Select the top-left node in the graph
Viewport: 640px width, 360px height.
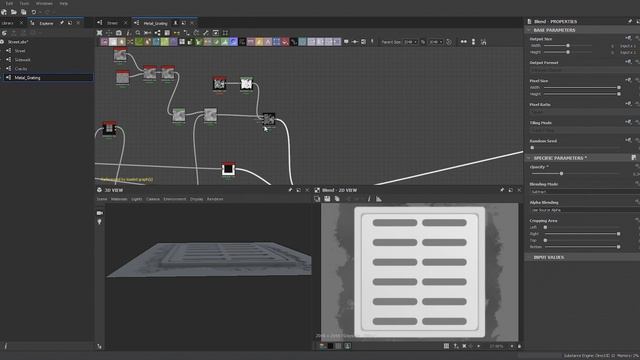pyautogui.click(x=120, y=54)
